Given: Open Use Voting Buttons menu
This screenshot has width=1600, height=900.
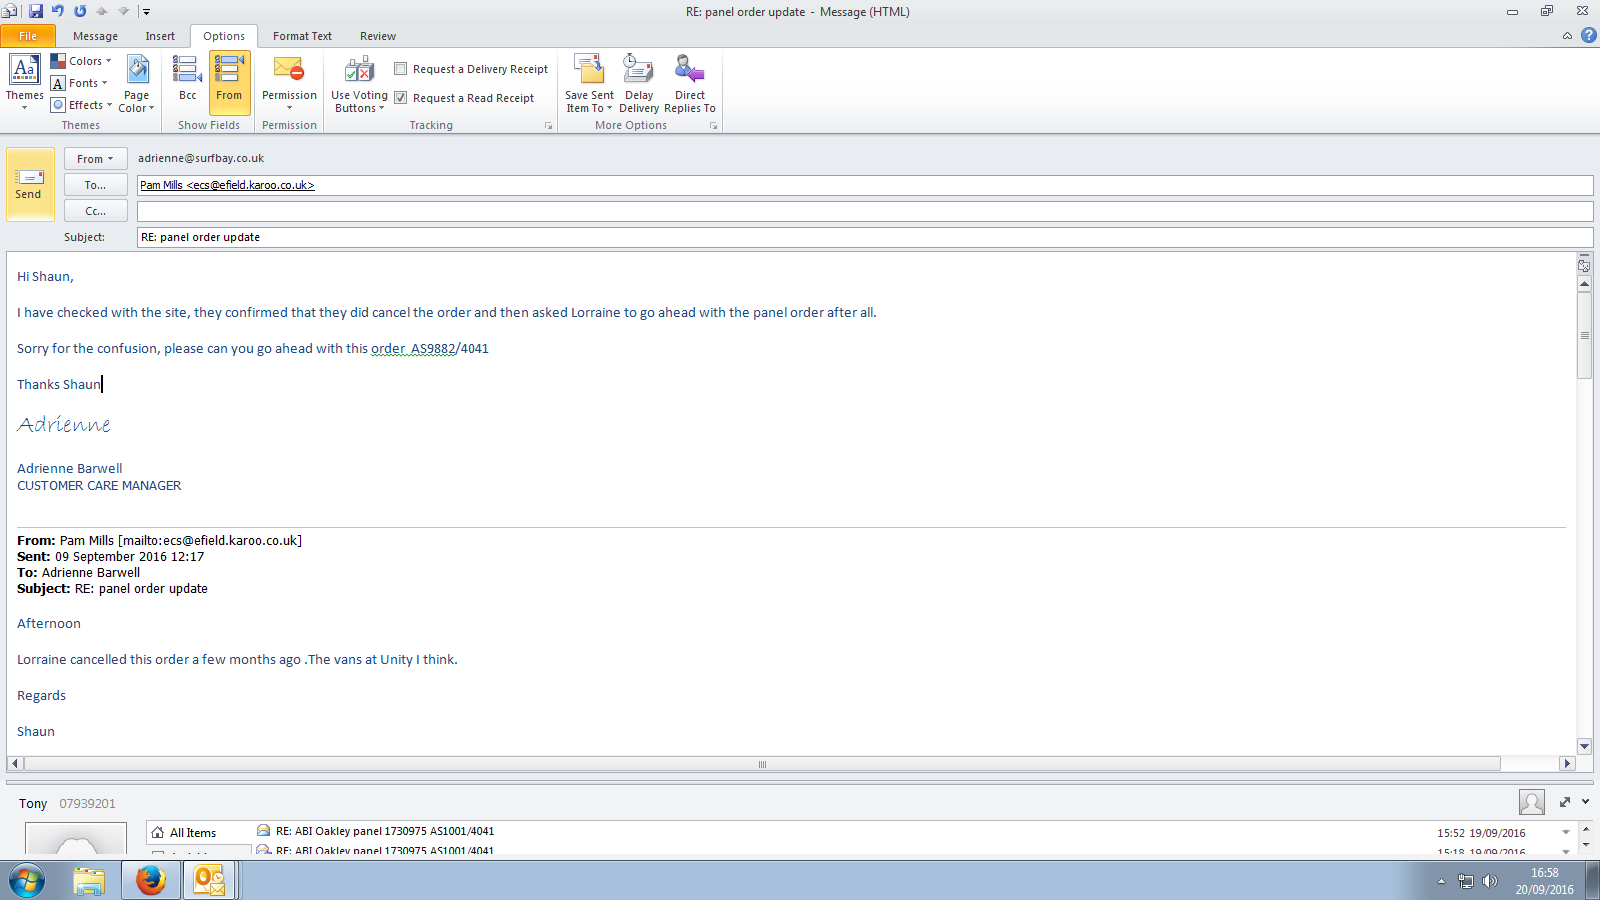Looking at the screenshot, I should (x=359, y=84).
